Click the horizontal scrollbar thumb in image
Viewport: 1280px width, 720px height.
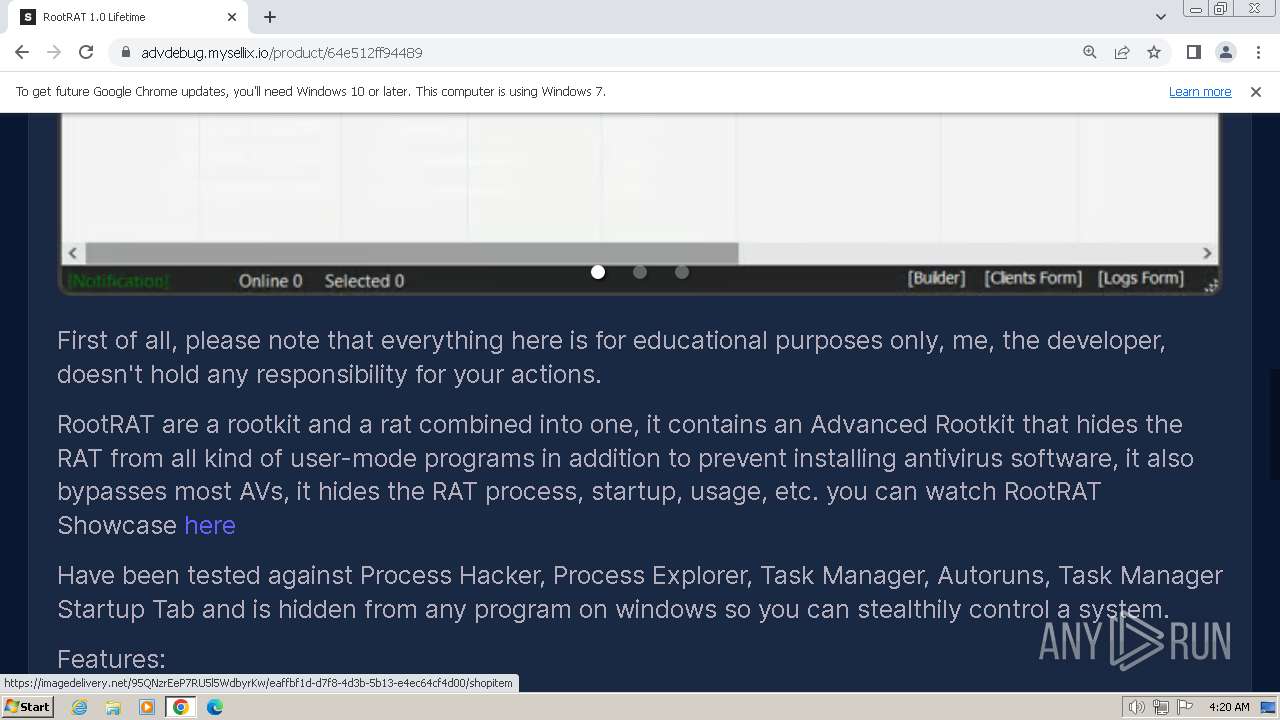click(411, 253)
